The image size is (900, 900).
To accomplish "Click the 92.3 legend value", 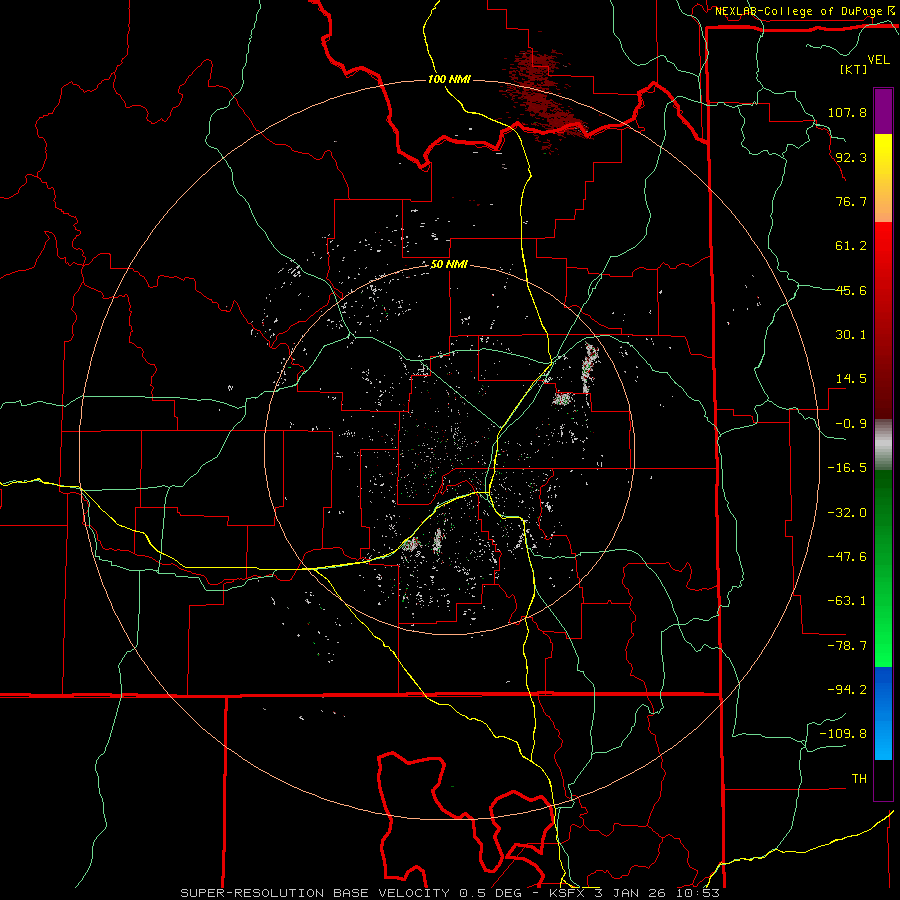I will tap(851, 157).
